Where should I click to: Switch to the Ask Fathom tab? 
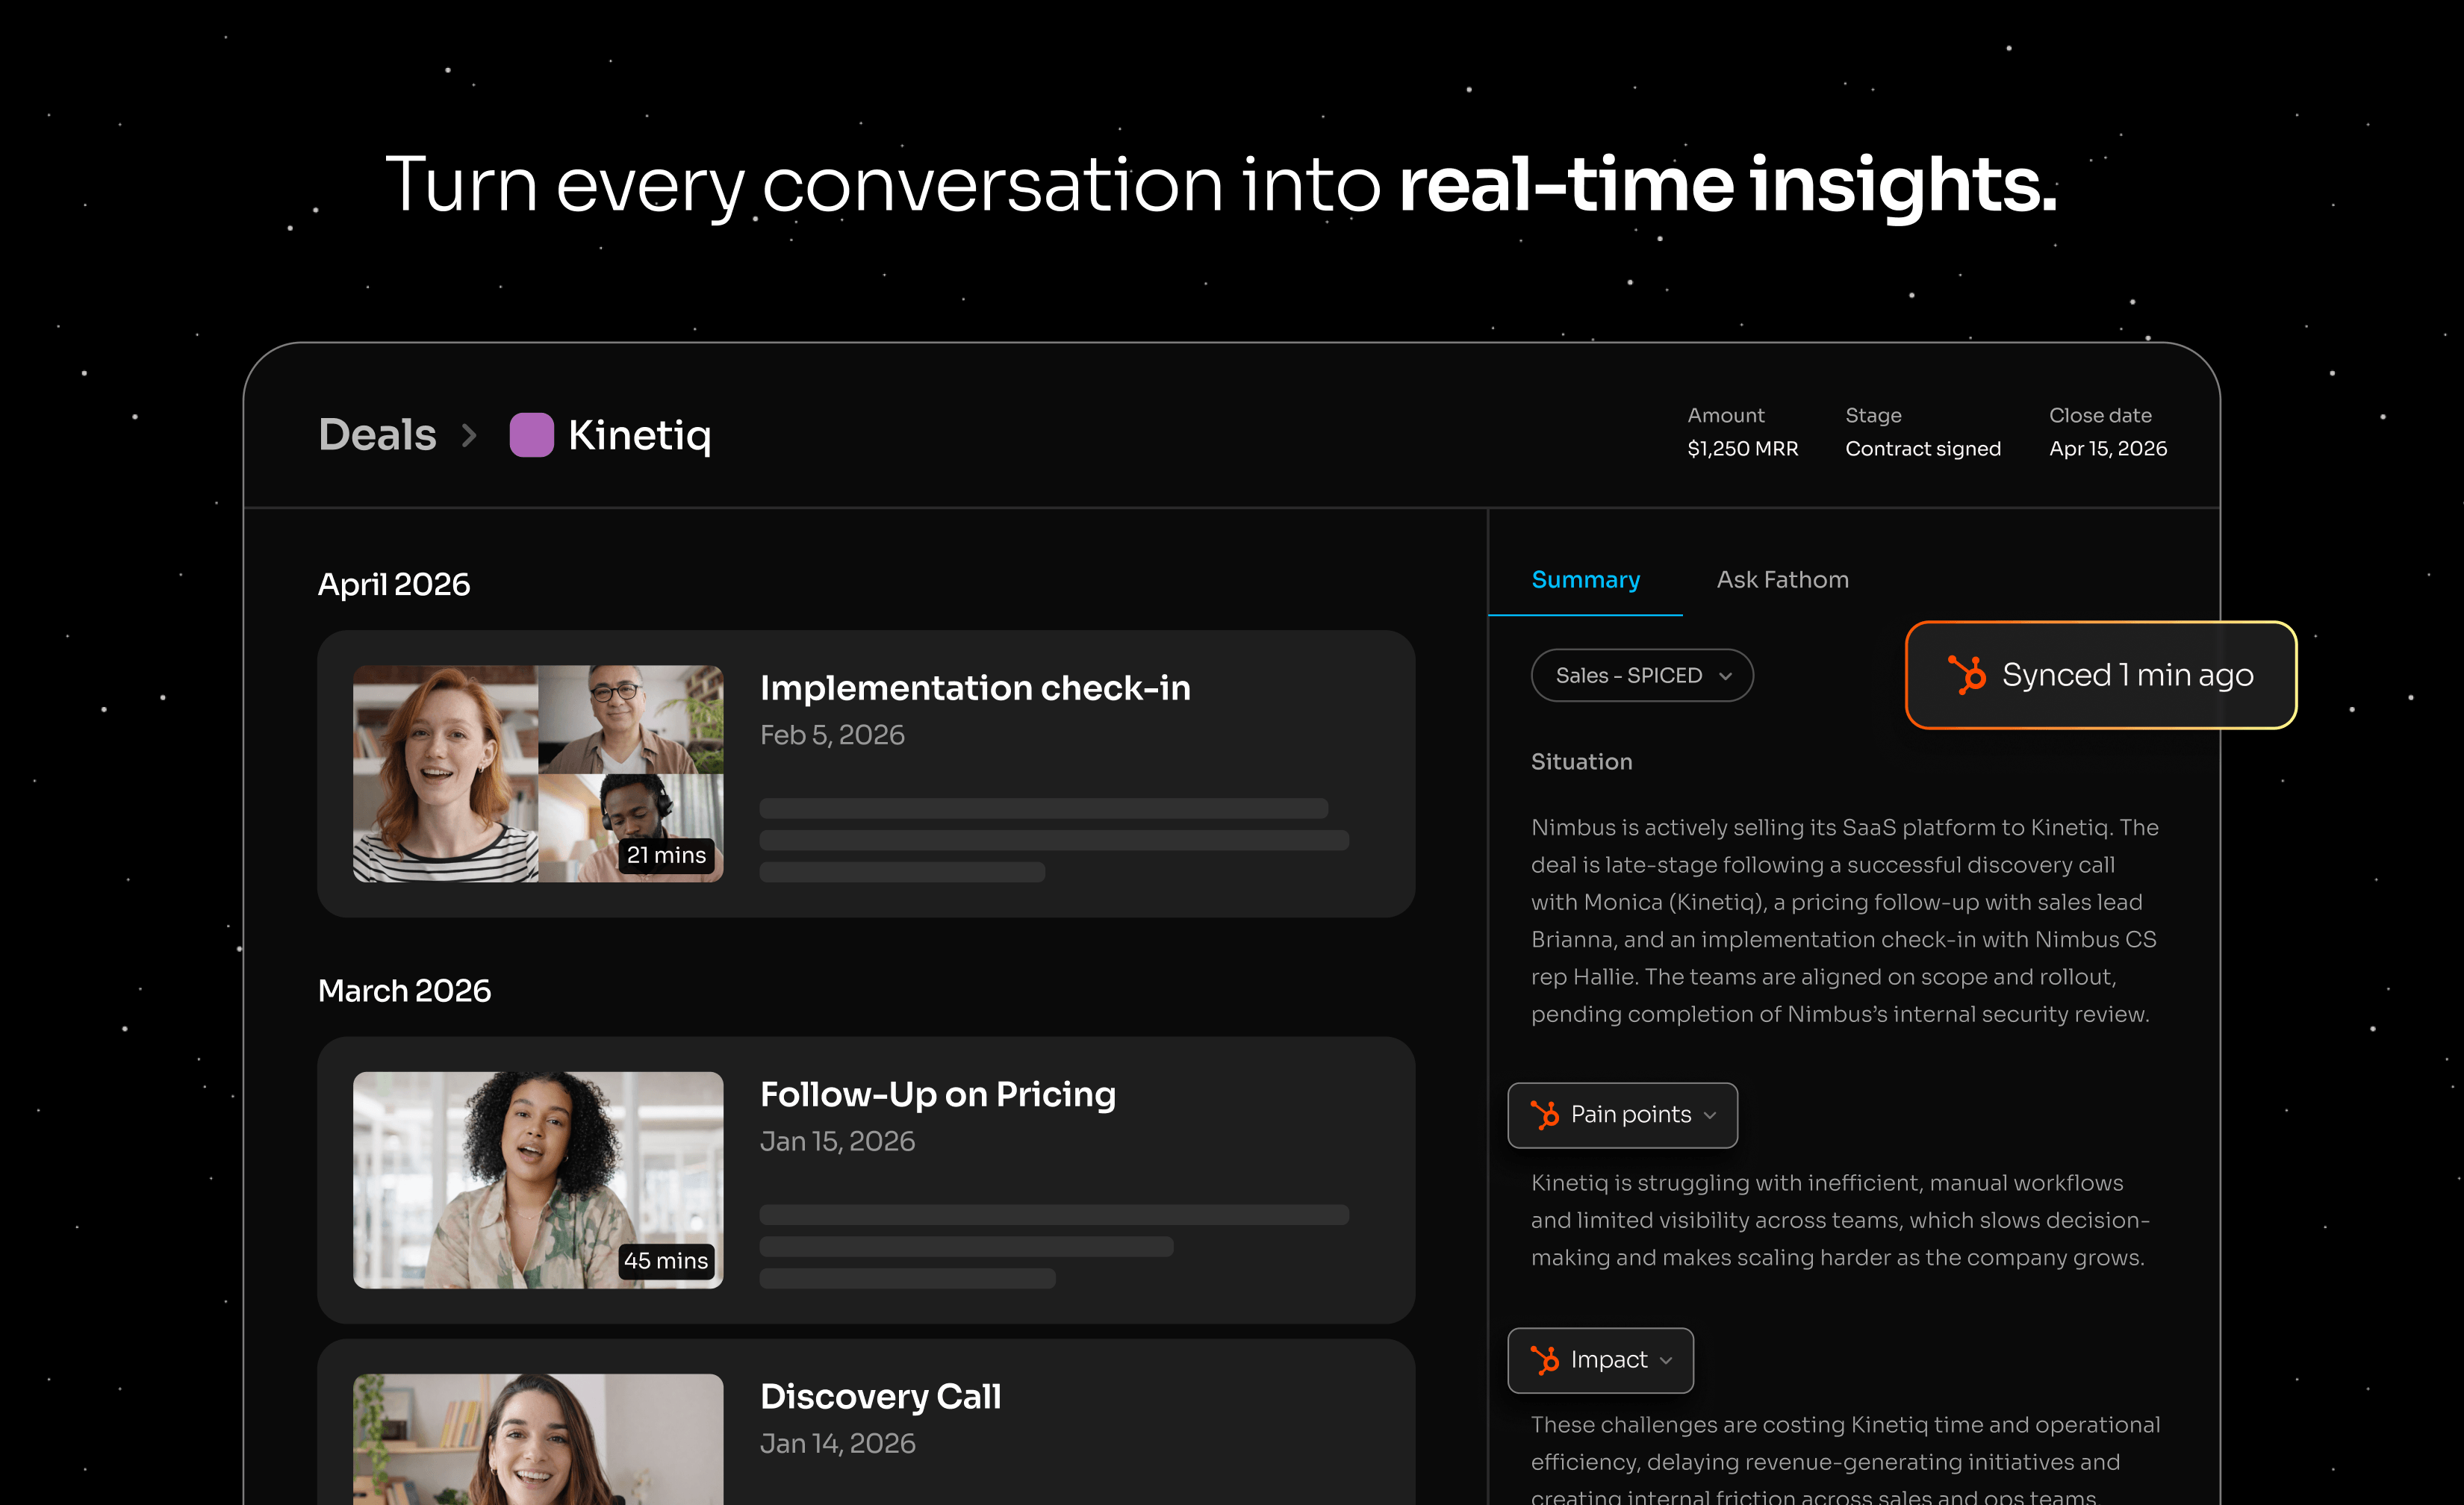1782,580
